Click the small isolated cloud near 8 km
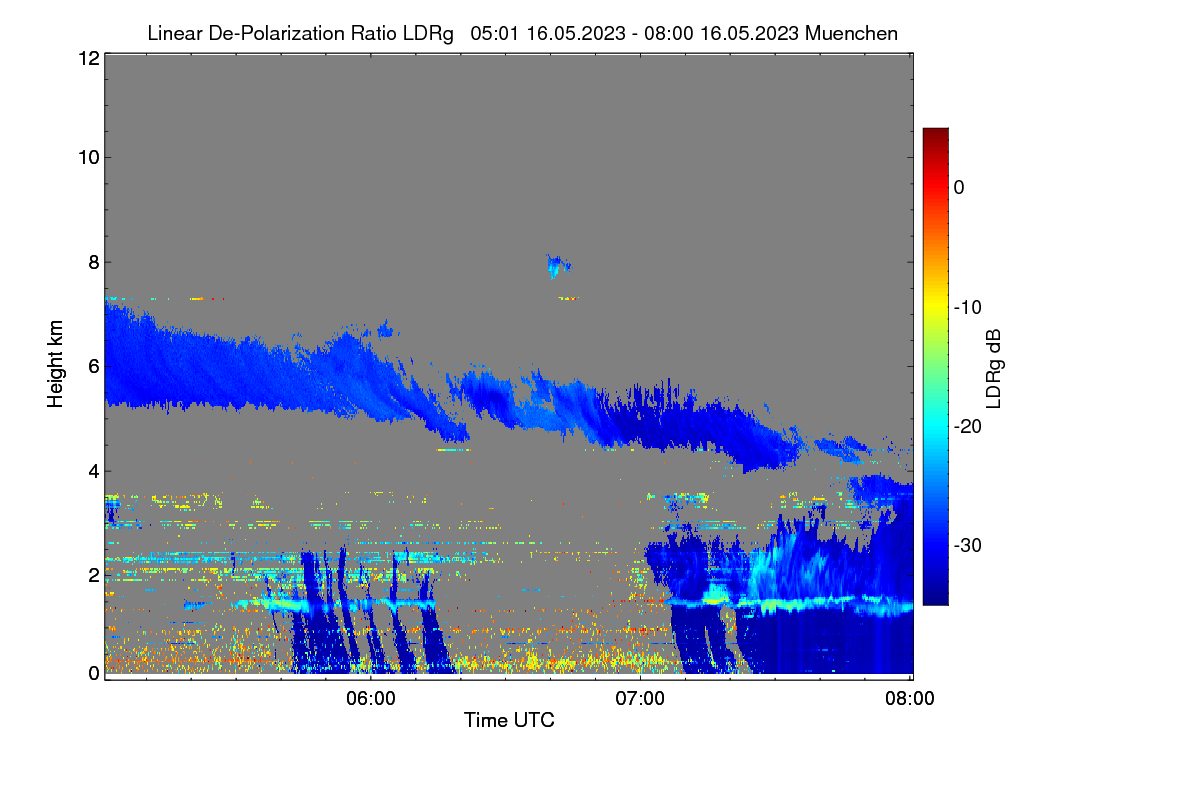1200x800 pixels. click(x=558, y=266)
